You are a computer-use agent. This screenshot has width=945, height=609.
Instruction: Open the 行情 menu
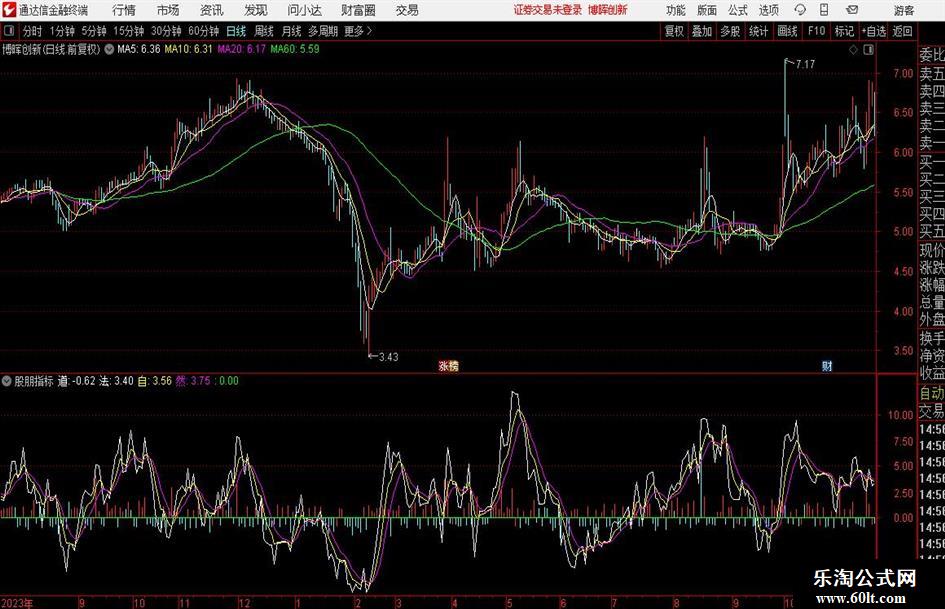124,10
